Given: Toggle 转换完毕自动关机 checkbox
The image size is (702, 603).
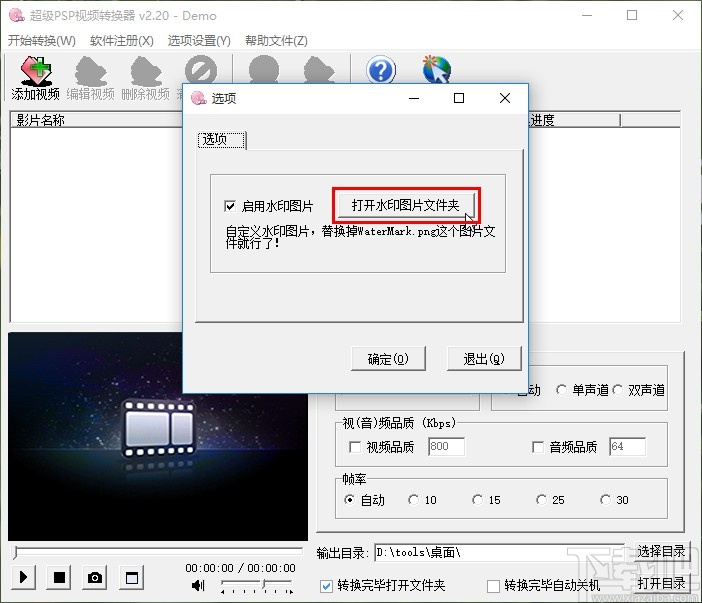Looking at the screenshot, I should coord(493,586).
